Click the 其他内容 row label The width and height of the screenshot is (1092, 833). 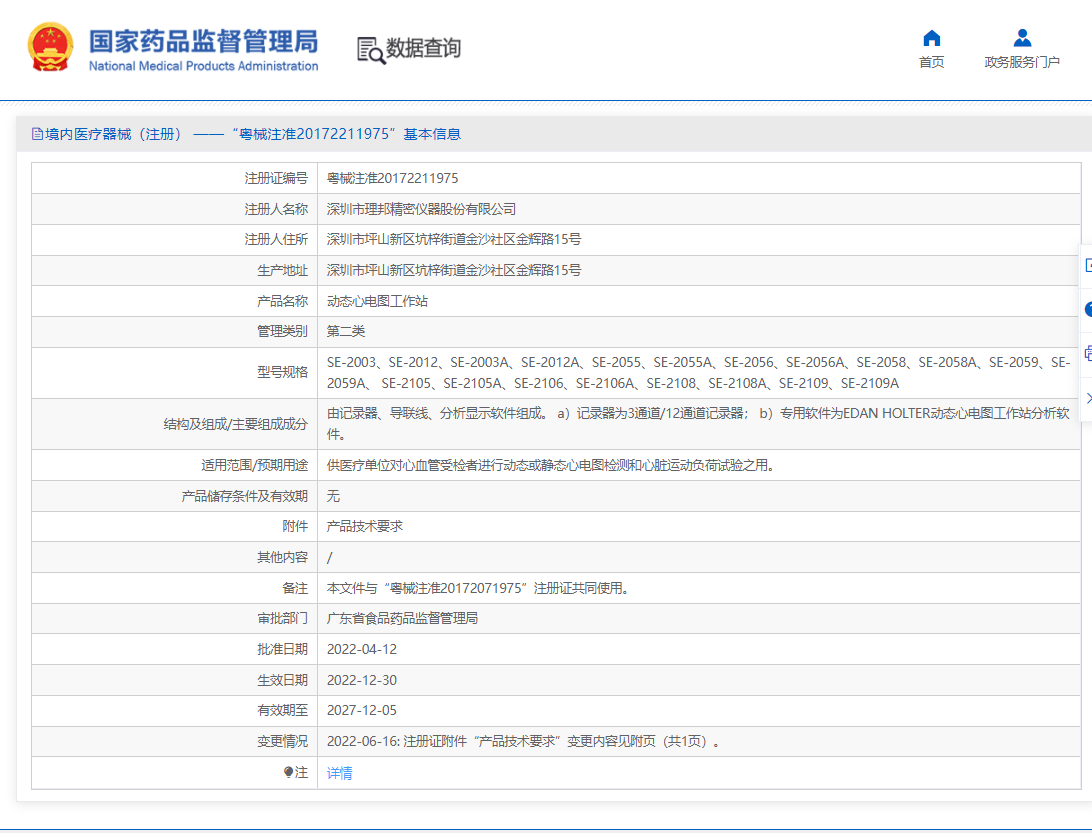[x=282, y=557]
